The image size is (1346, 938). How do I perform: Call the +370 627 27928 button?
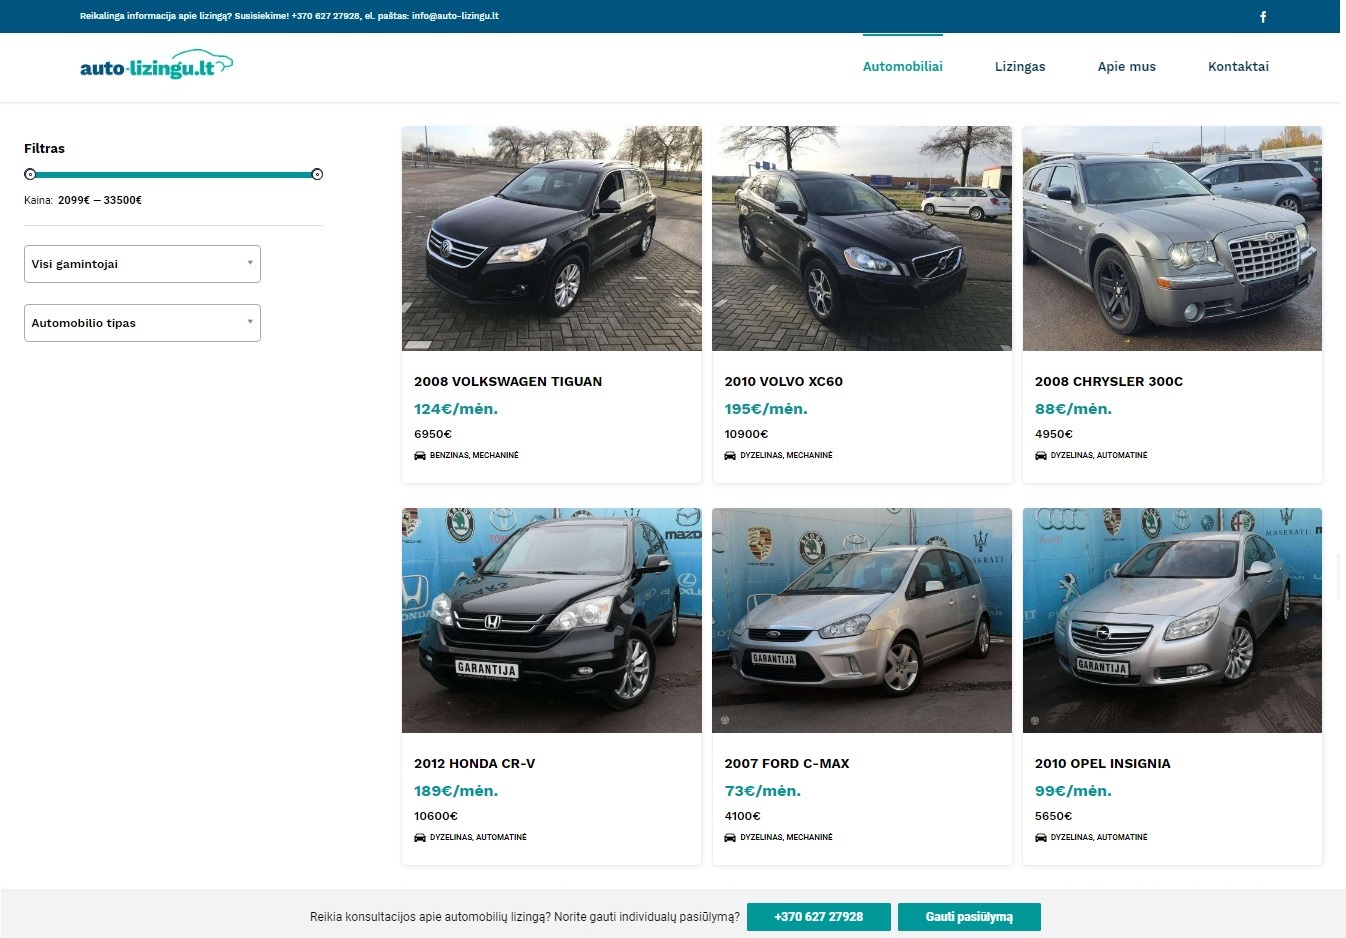818,917
